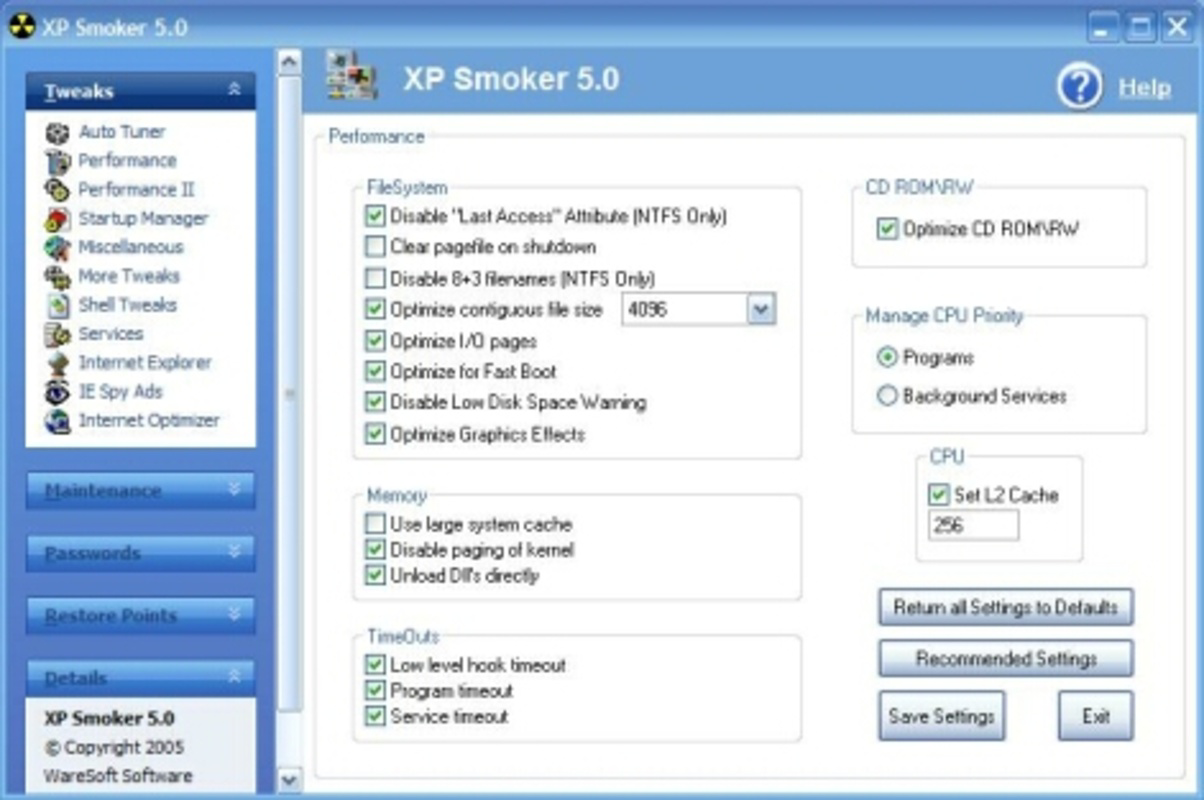This screenshot has height=800, width=1204.
Task: Expand the Maintenance section
Action: point(140,492)
